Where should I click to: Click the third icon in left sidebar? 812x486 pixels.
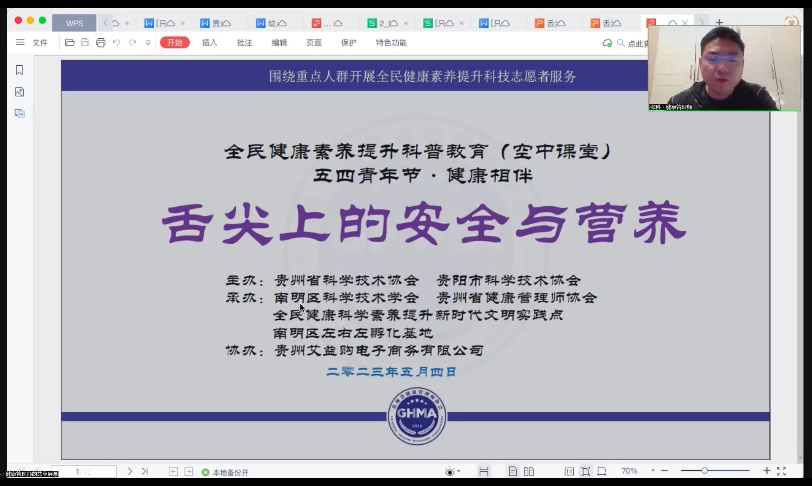pos(19,113)
